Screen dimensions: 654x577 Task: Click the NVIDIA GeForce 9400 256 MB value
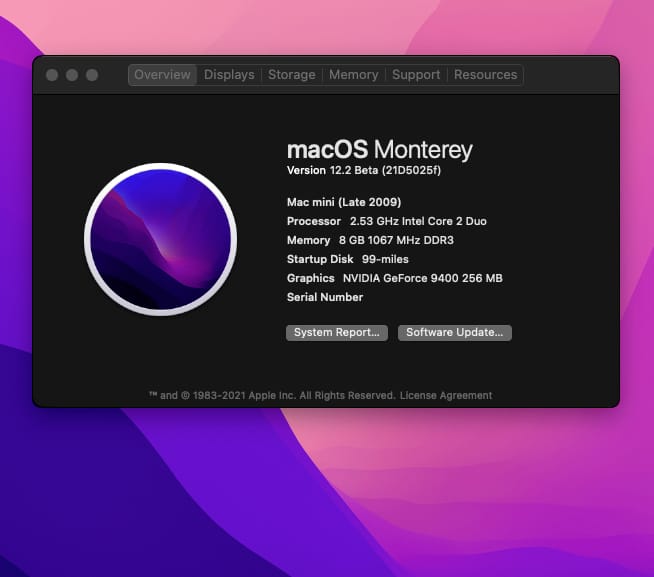point(423,278)
